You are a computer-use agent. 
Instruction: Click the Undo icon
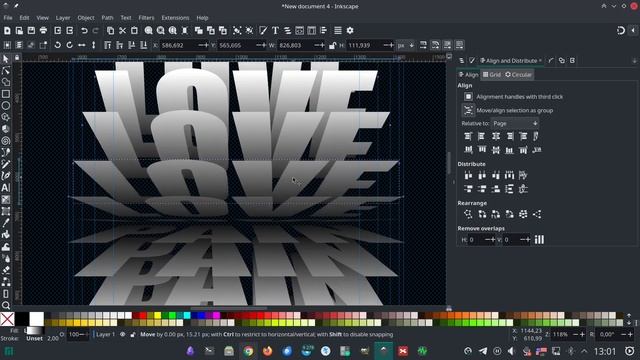pyautogui.click(x=84, y=31)
